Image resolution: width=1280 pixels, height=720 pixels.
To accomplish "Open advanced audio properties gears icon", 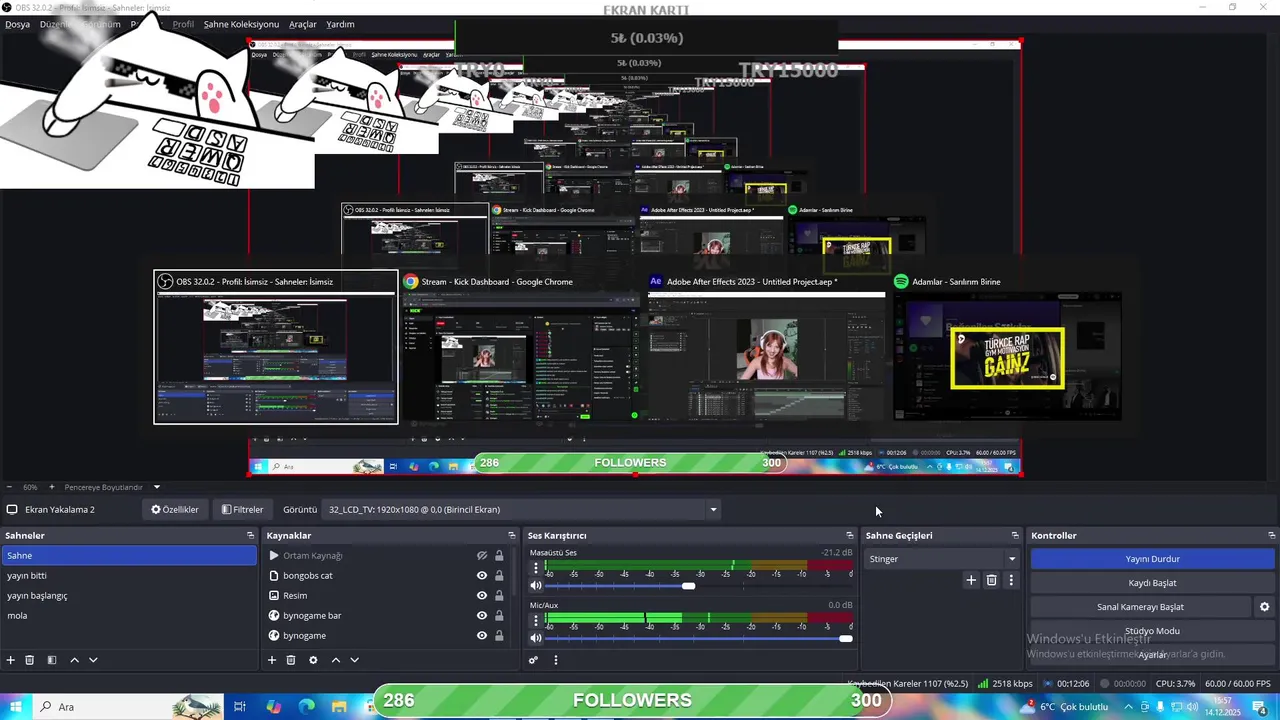I will pos(533,660).
